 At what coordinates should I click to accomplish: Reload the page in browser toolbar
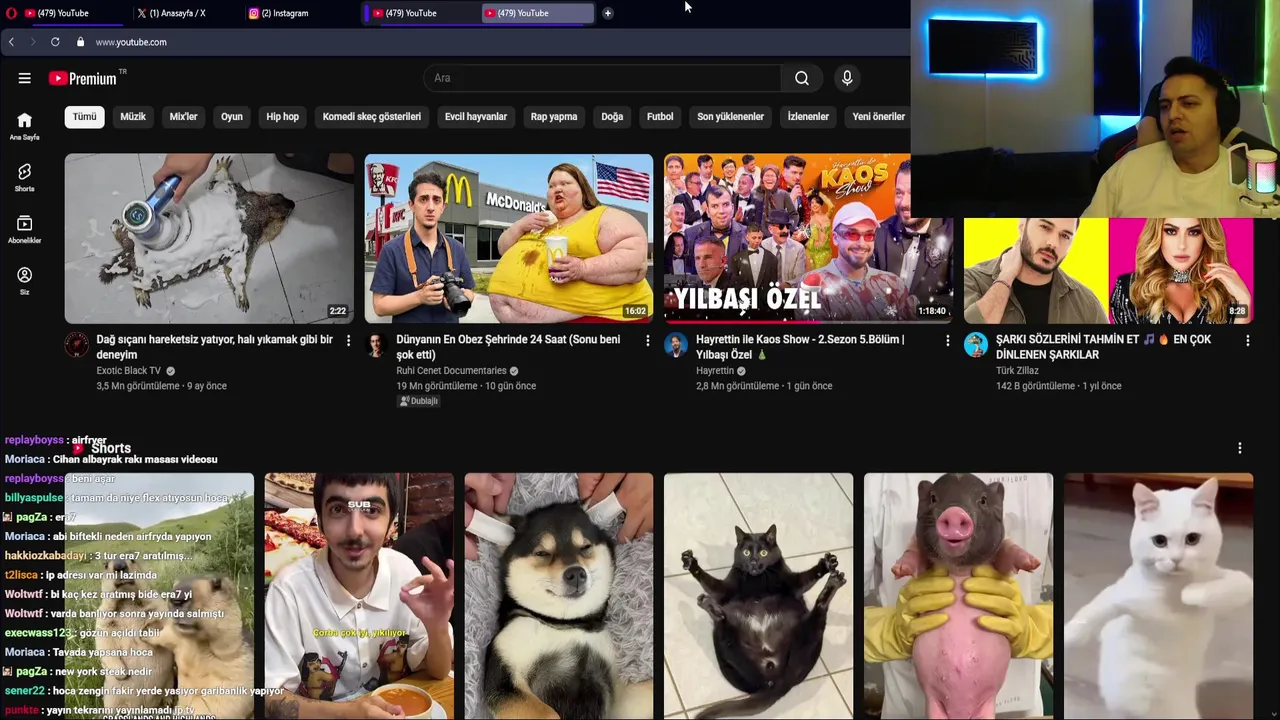click(x=55, y=42)
